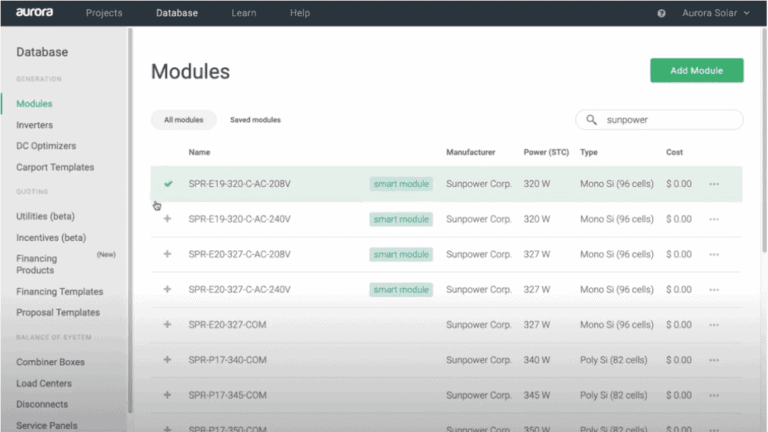Add SPR-E20-327-COM with its plus icon

click(x=168, y=324)
